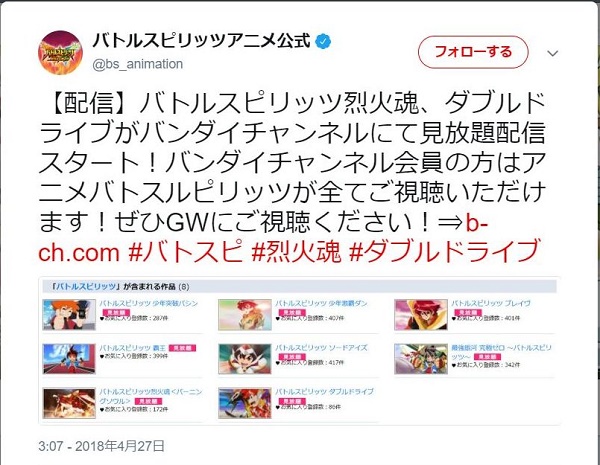The image size is (600, 465).
Task: Open the tweet options chevron menu
Action: tap(553, 53)
